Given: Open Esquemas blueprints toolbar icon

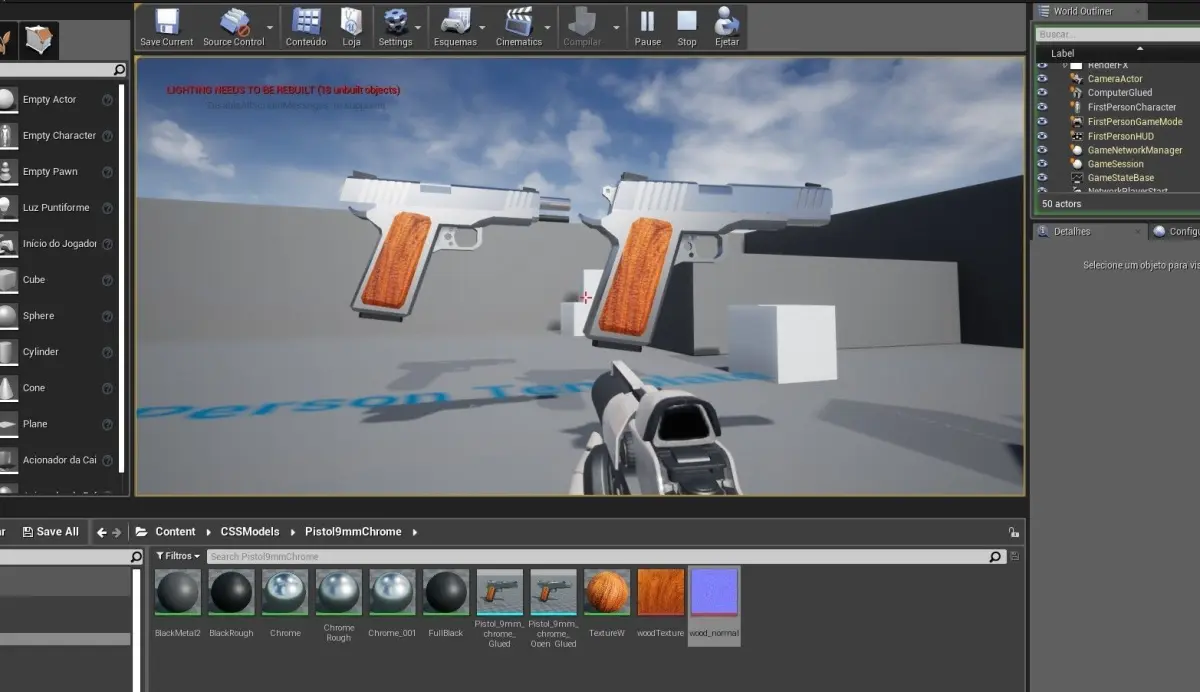Looking at the screenshot, I should click(x=456, y=21).
